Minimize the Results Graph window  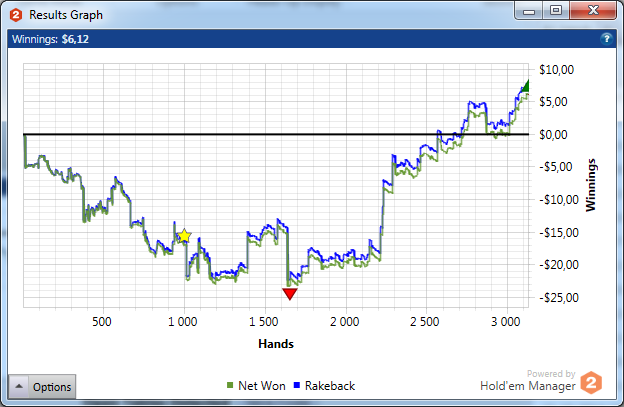[x=529, y=11]
